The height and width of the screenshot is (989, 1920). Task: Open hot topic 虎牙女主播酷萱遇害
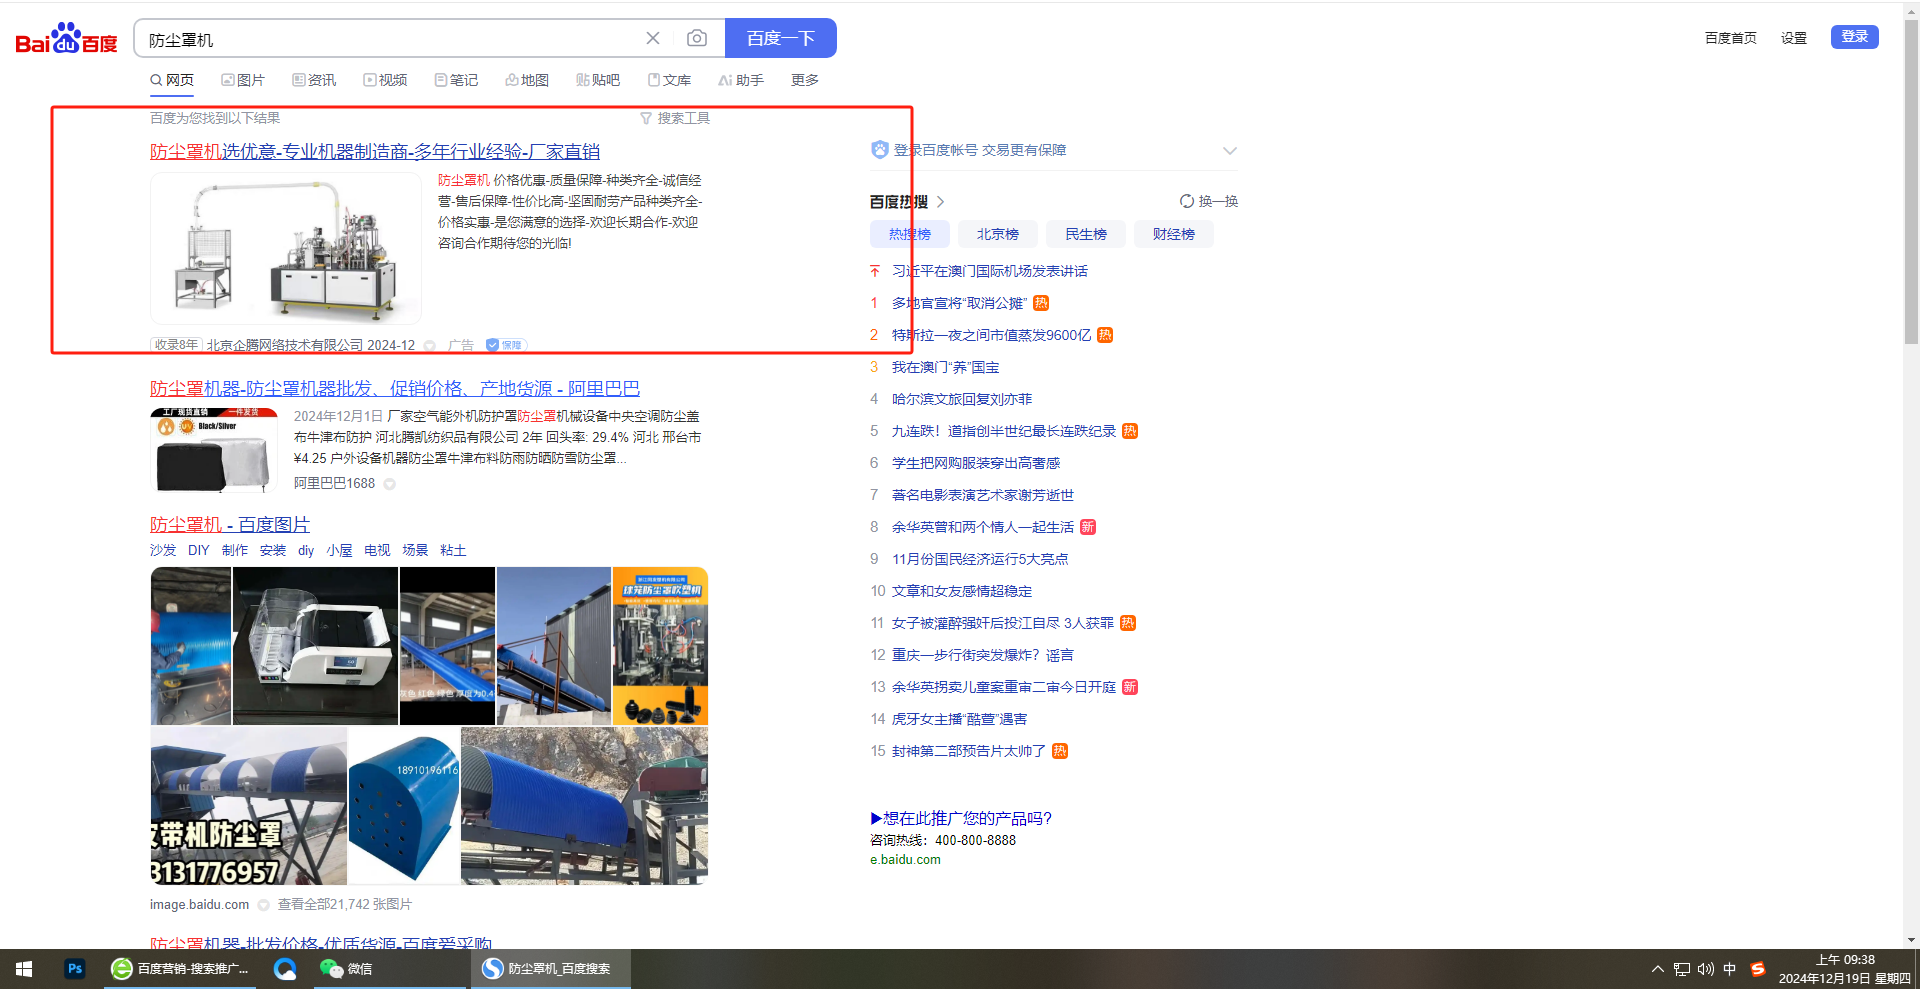coord(960,719)
